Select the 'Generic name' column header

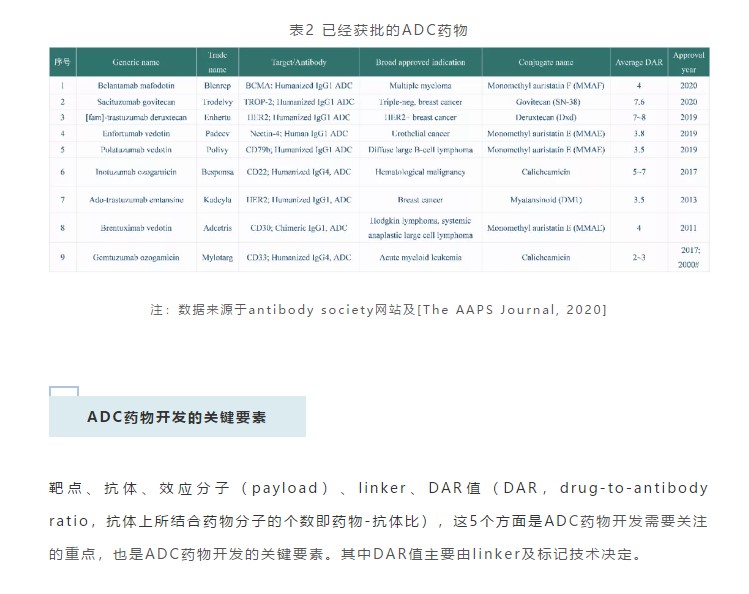click(136, 62)
